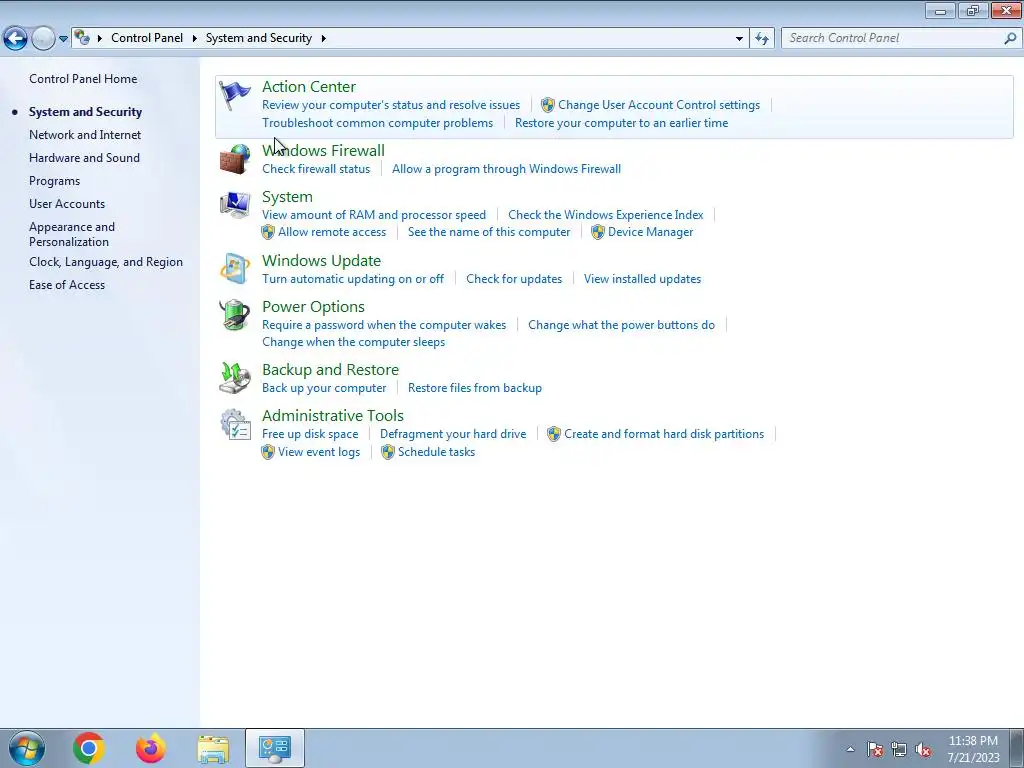Open the Windows Update icon
The width and height of the screenshot is (1024, 768).
234,269
